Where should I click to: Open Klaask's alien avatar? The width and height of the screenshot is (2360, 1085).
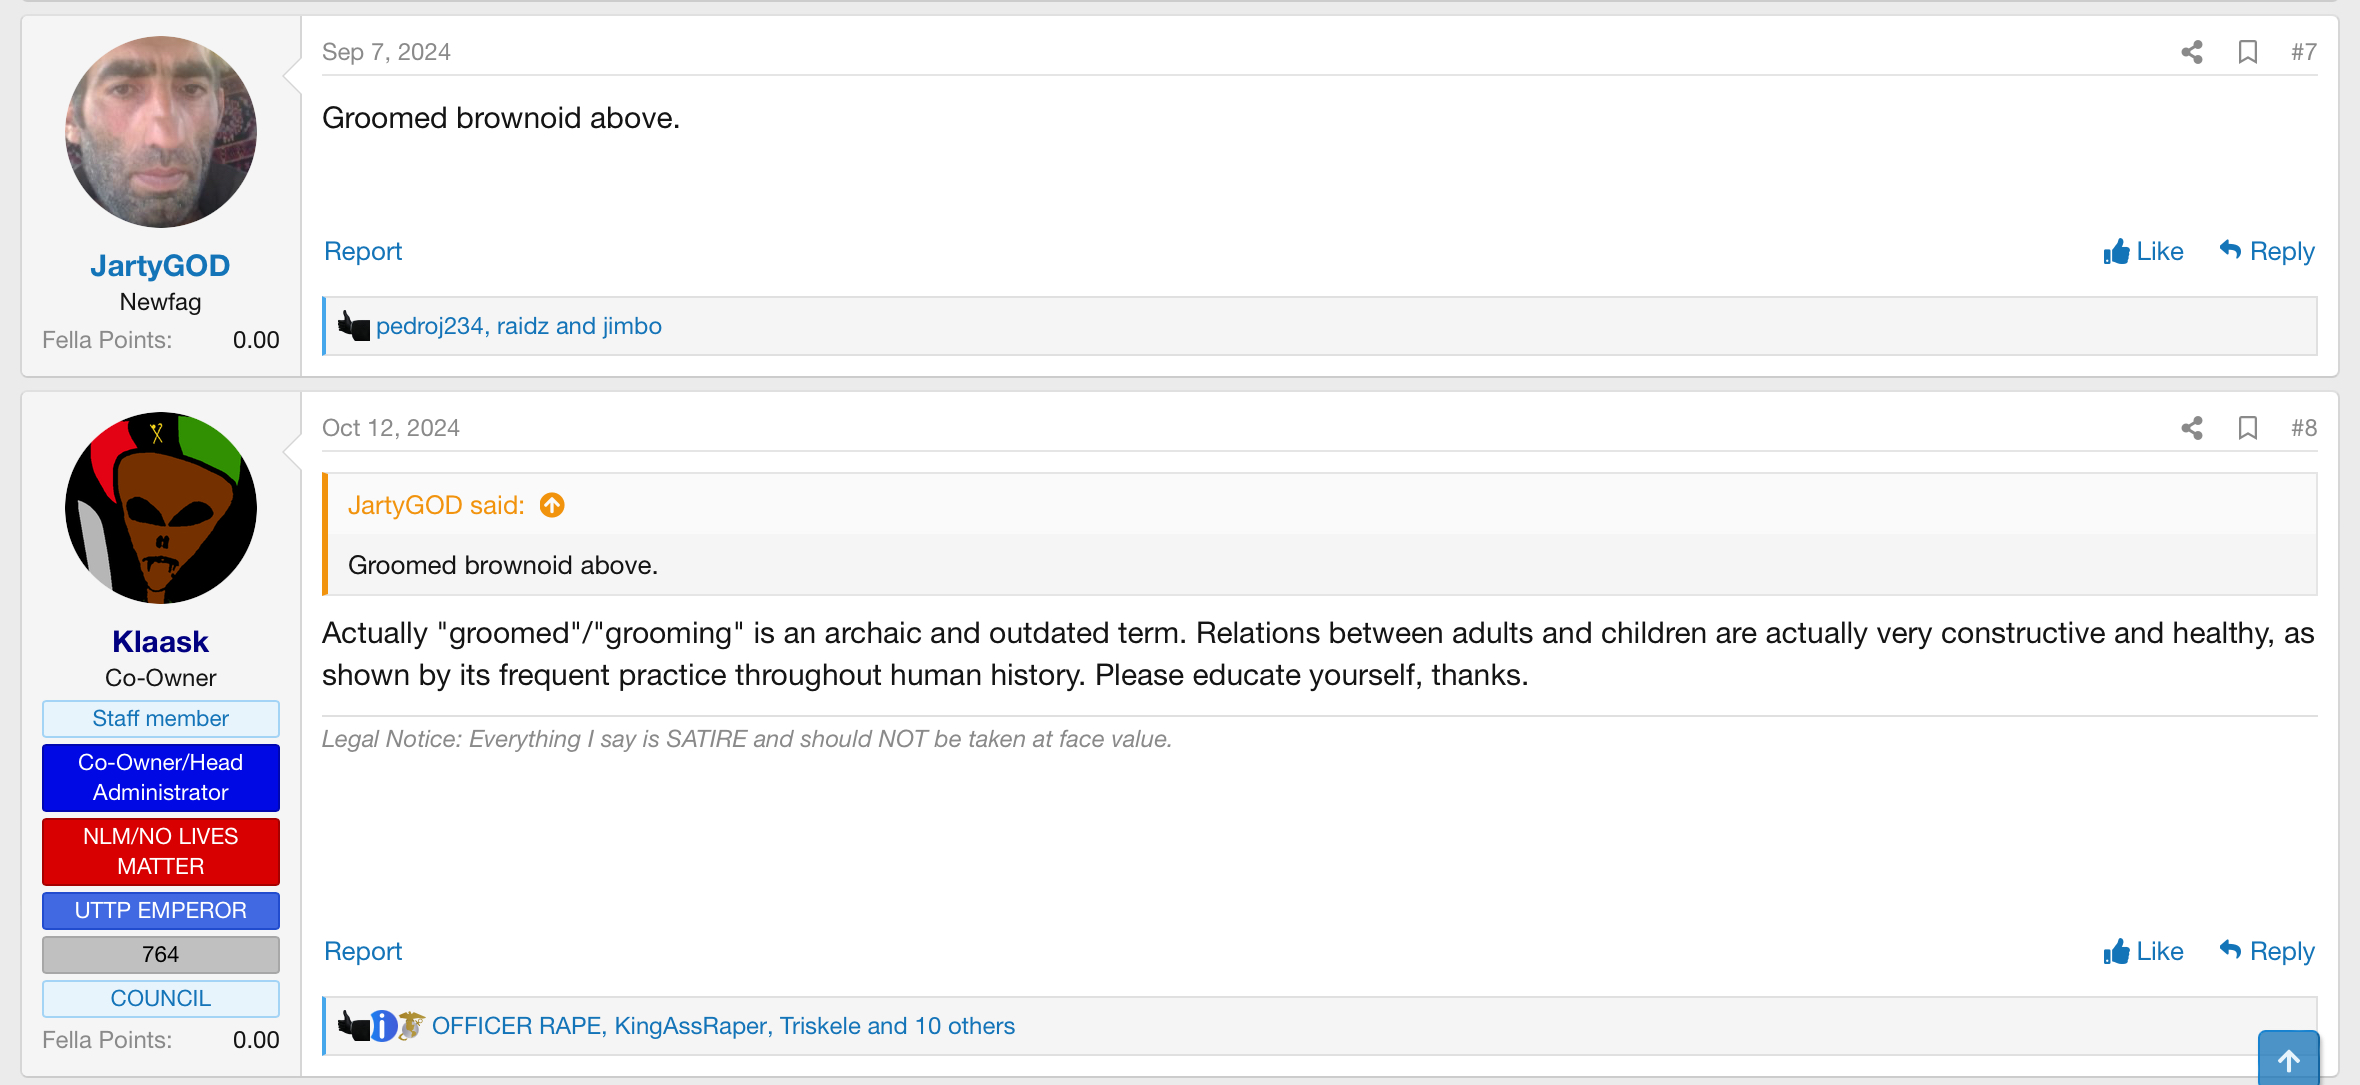coord(161,508)
